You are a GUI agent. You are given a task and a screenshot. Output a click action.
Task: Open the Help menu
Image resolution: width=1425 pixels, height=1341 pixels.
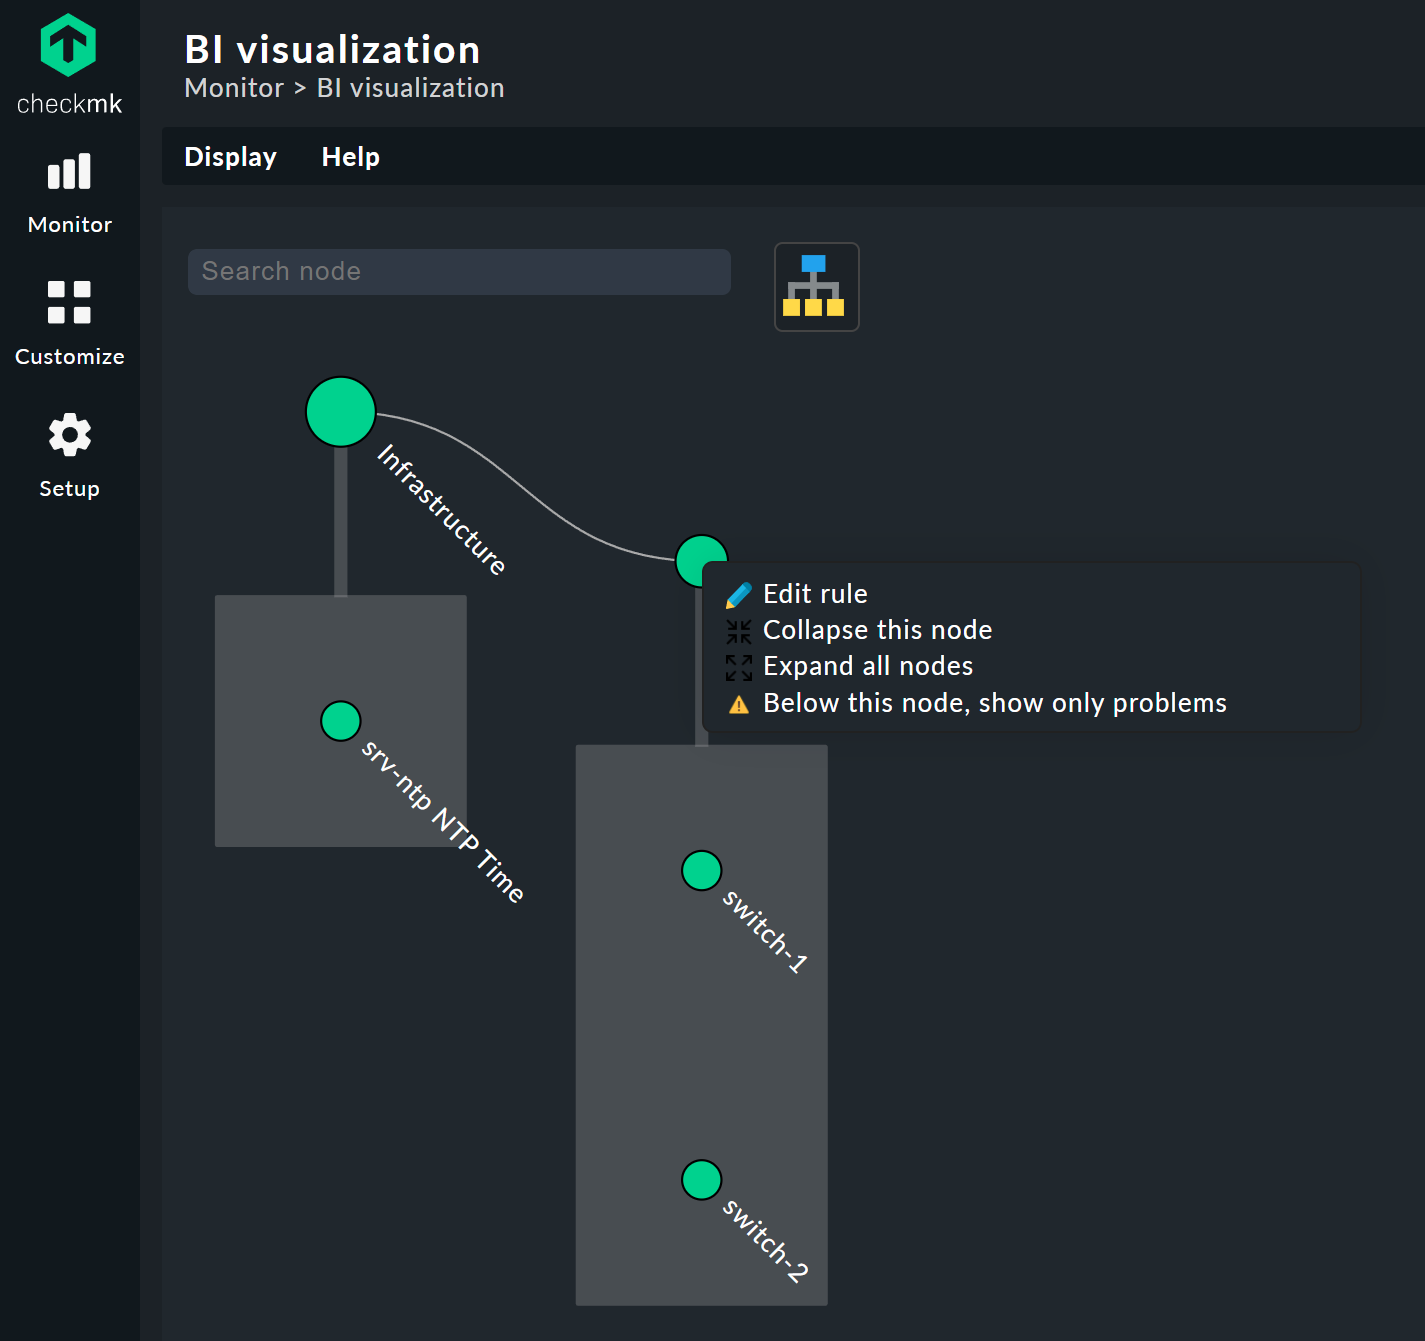pyautogui.click(x=350, y=157)
